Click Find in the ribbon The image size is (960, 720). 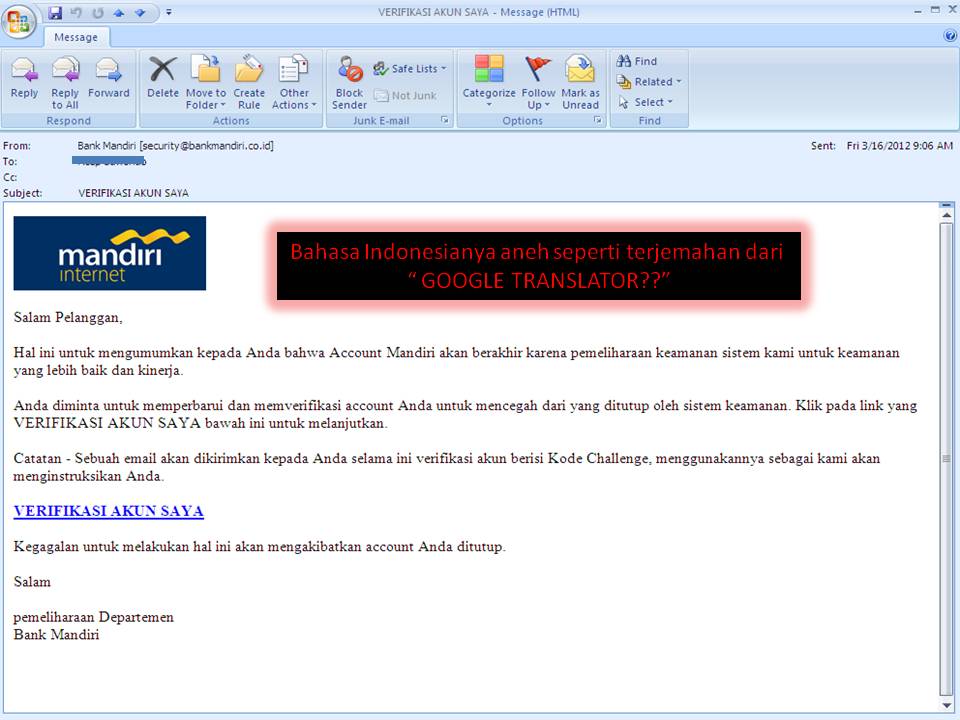coord(637,61)
